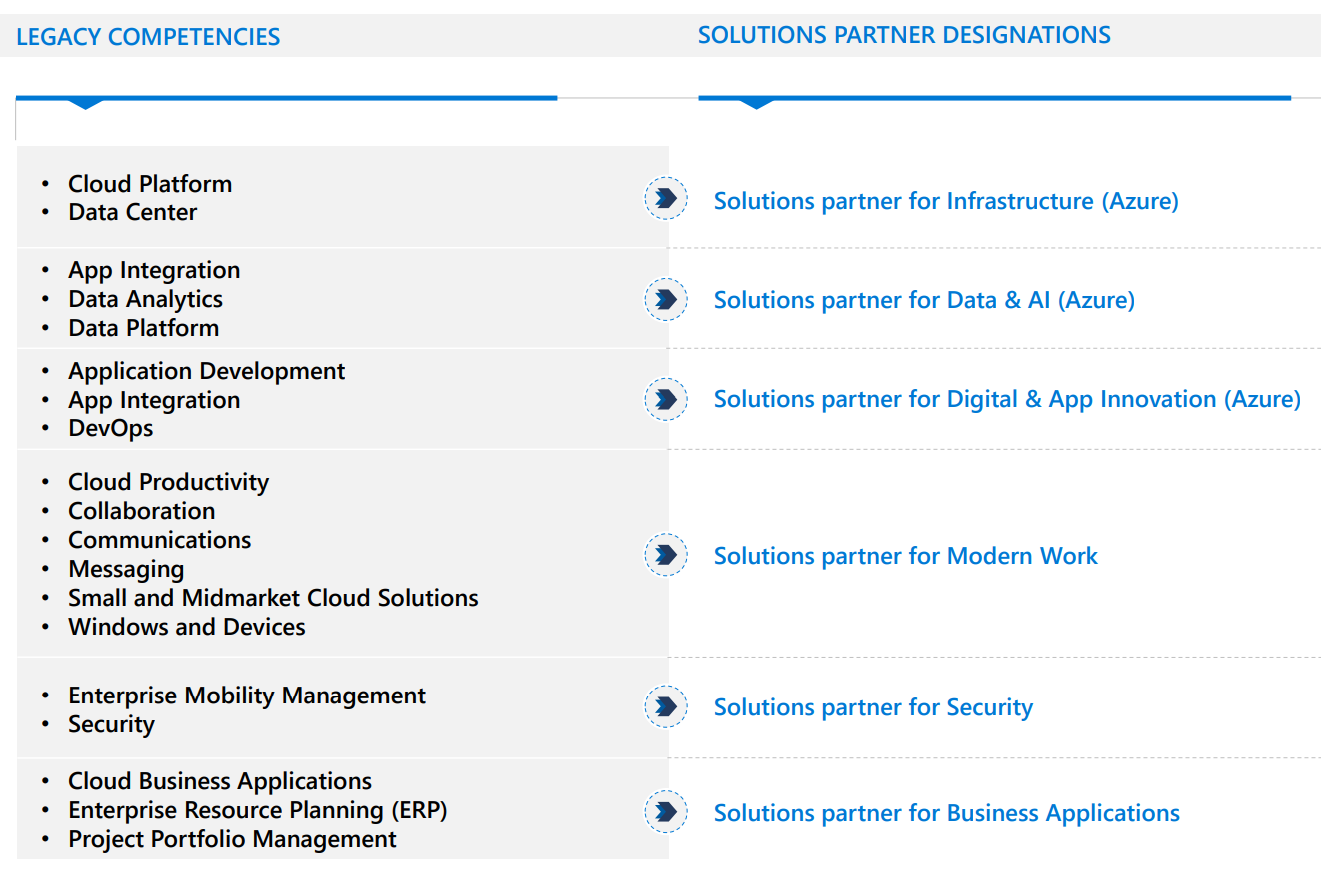1321x885 pixels.
Task: Click the arrow icon beside Data & AI
Action: pos(665,299)
